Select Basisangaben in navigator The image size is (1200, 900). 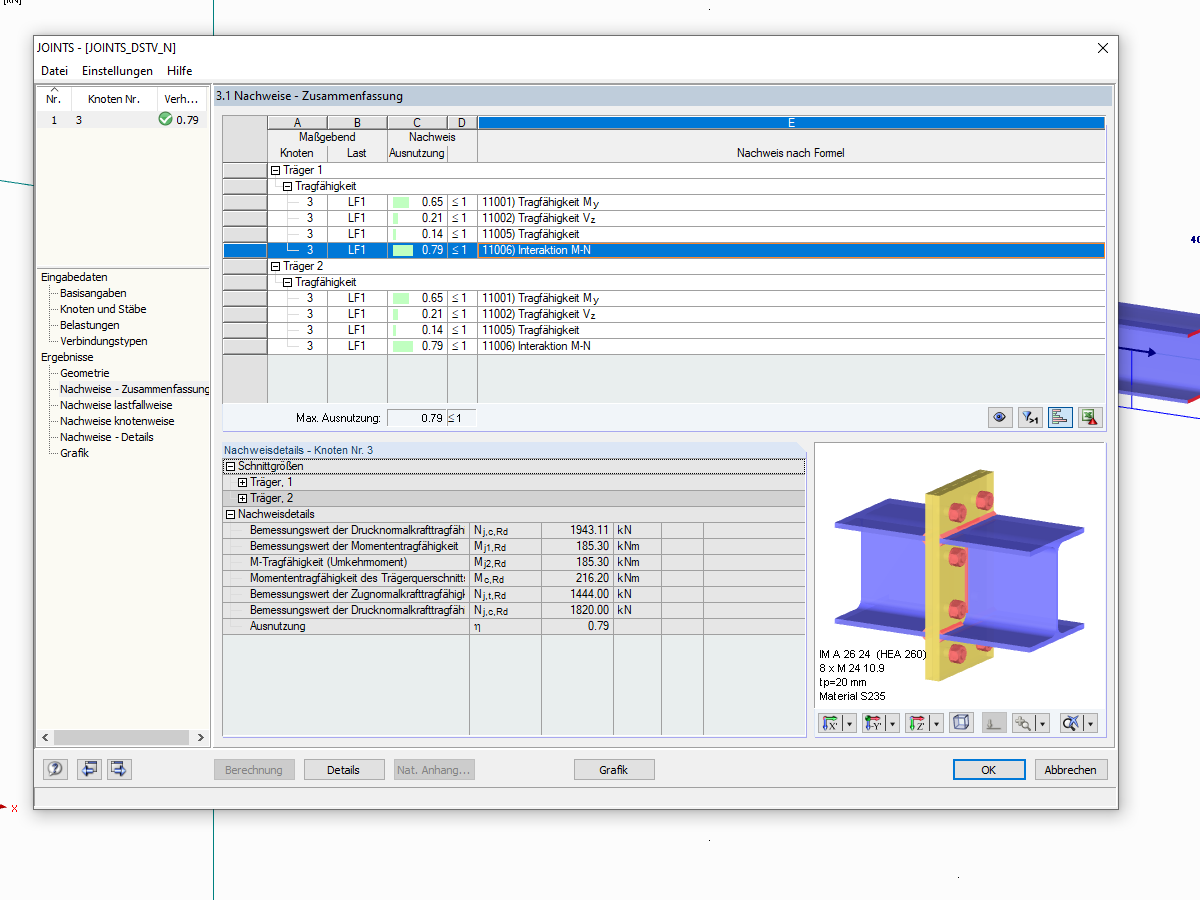click(x=93, y=293)
